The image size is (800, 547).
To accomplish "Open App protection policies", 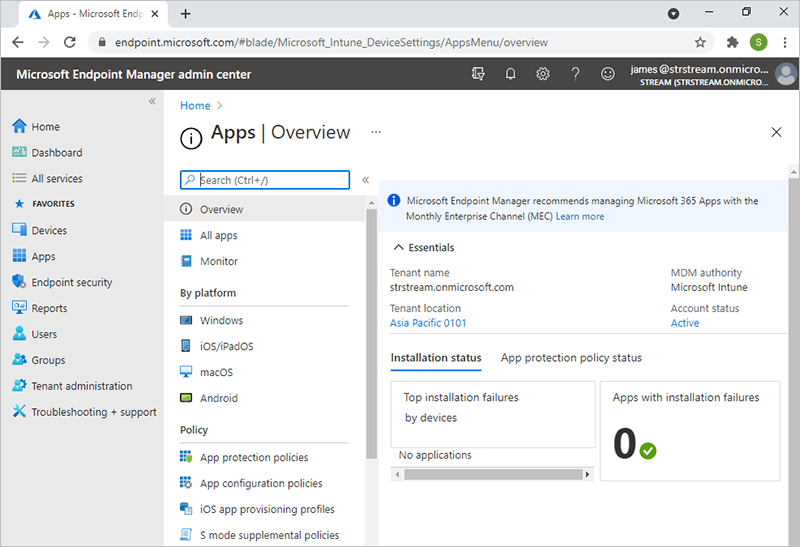I will (254, 457).
